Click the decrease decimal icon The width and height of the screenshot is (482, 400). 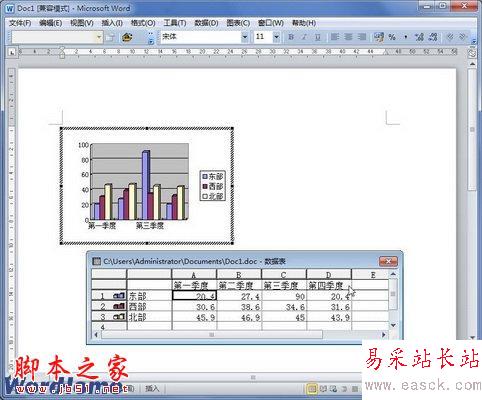click(433, 37)
